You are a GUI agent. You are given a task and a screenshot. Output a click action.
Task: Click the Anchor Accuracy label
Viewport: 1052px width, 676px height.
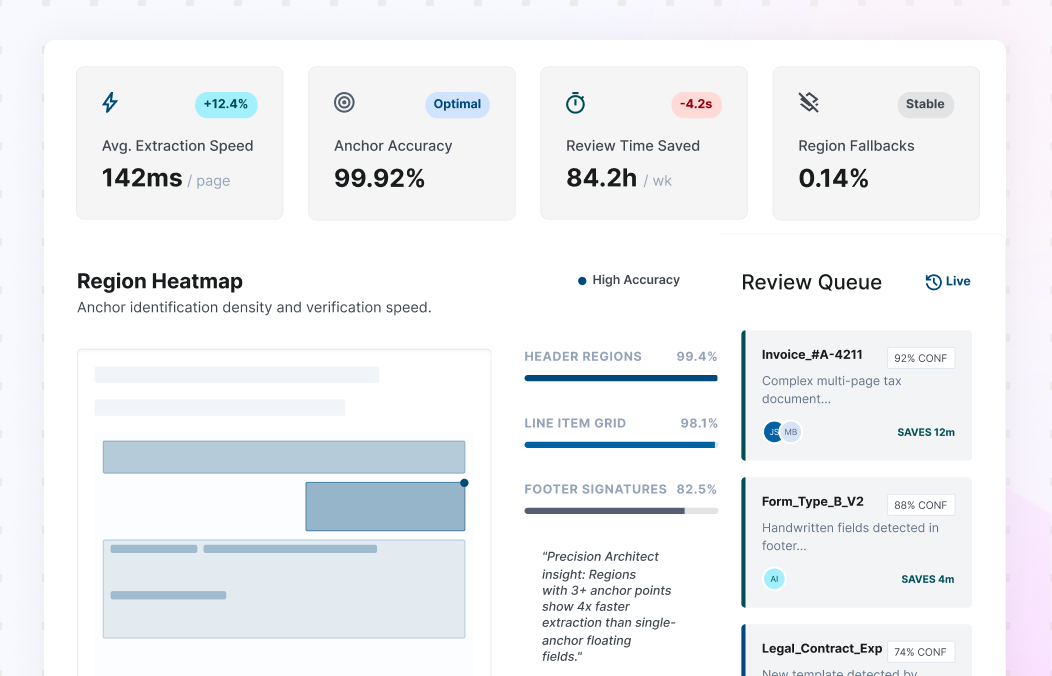[393, 146]
